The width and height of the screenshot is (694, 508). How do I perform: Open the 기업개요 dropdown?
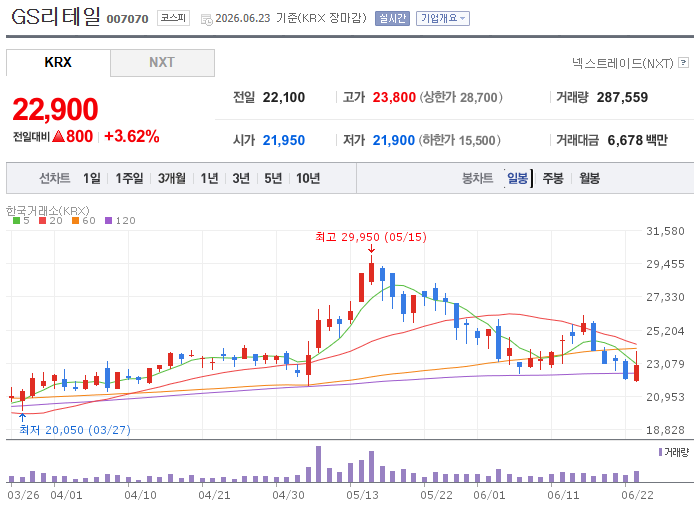click(443, 19)
